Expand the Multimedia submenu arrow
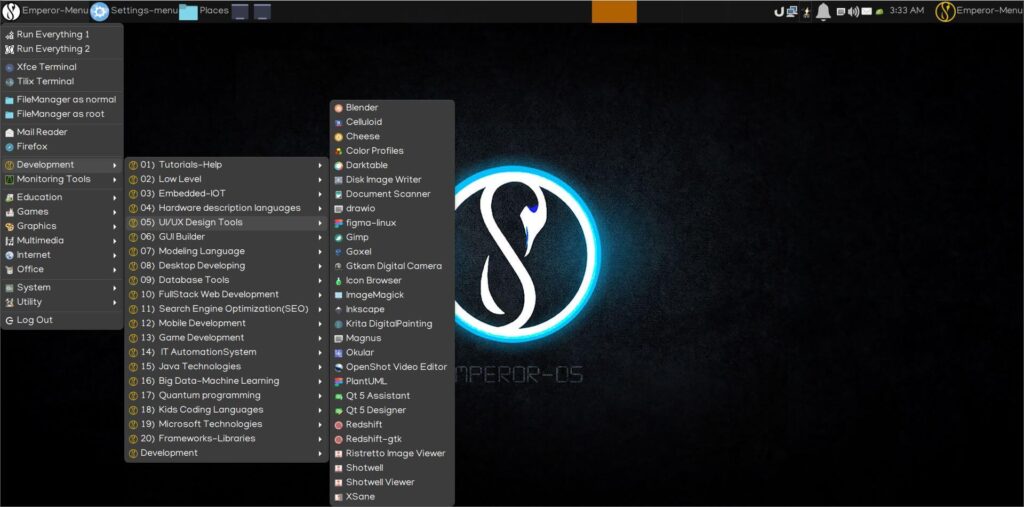This screenshot has height=507, width=1024. click(114, 240)
